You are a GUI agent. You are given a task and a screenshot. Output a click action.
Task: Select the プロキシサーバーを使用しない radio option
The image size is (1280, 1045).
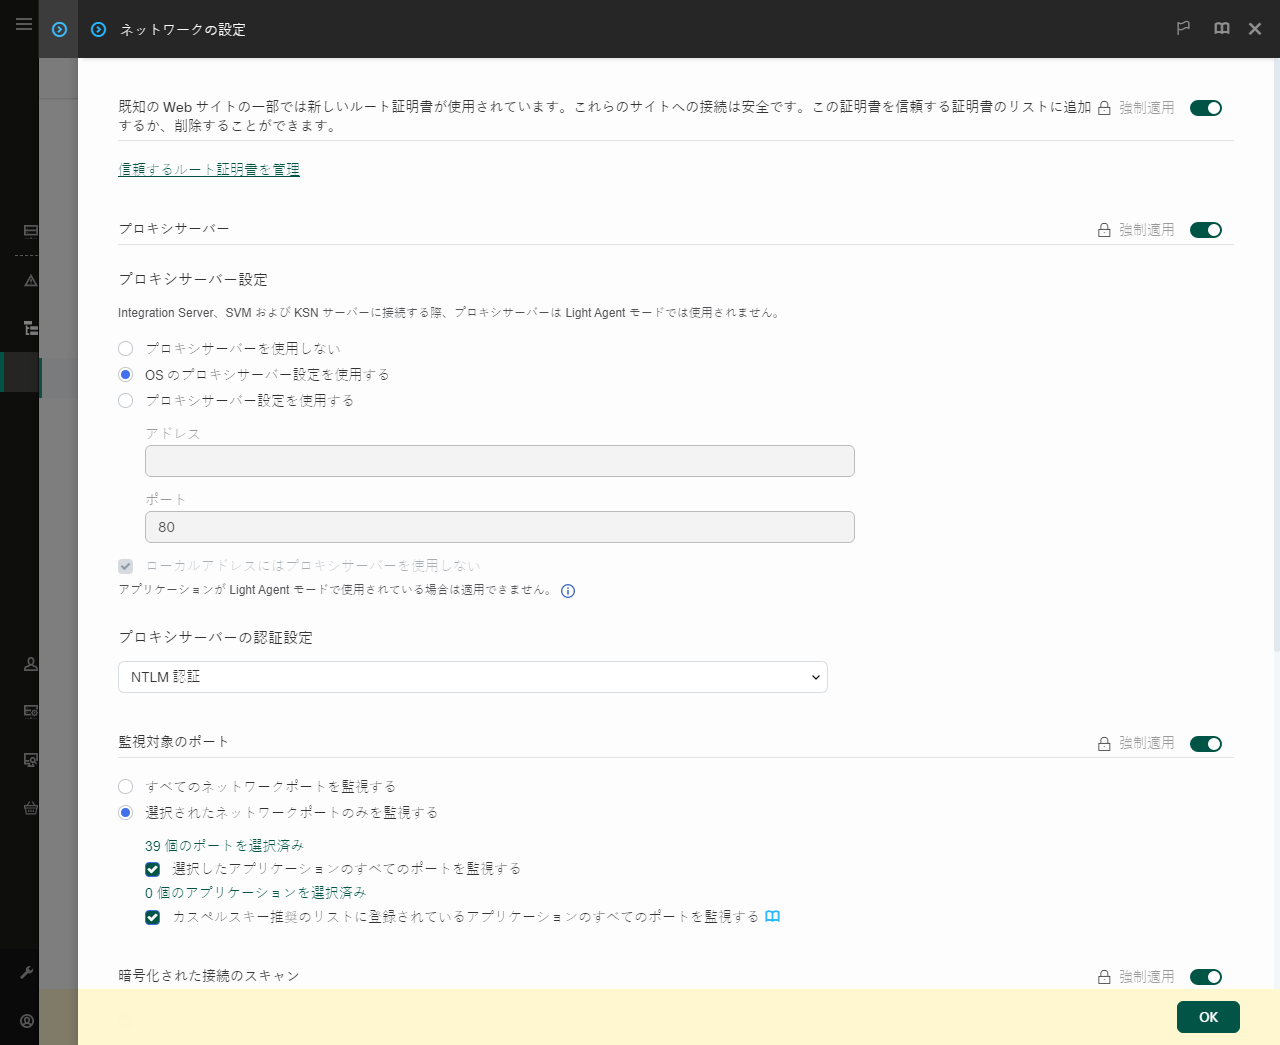125,348
